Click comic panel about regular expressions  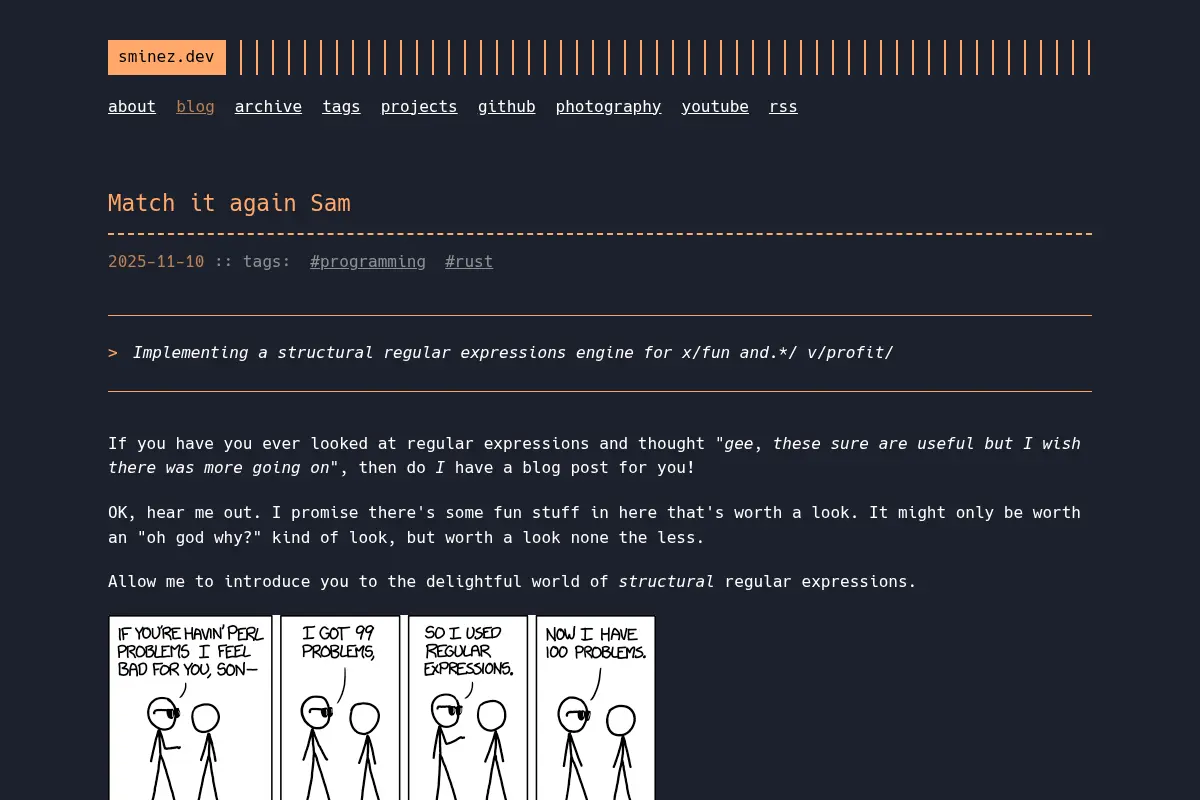click(x=468, y=707)
